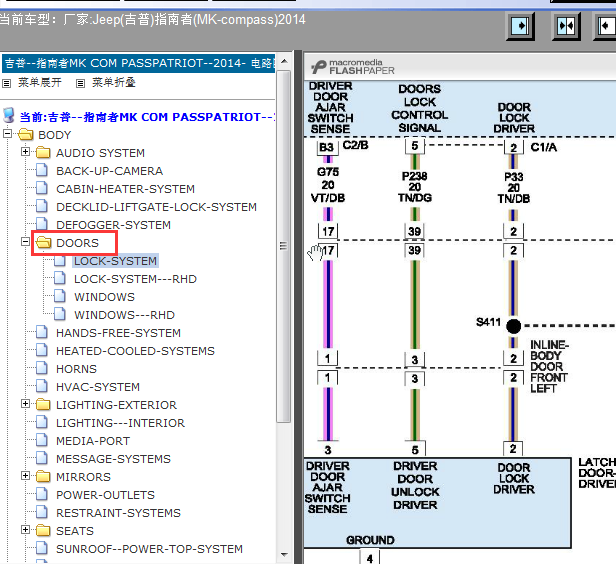Screen dimensions: 616x564
Task: Click the computer icon beside 当前 heading
Action: point(9,115)
